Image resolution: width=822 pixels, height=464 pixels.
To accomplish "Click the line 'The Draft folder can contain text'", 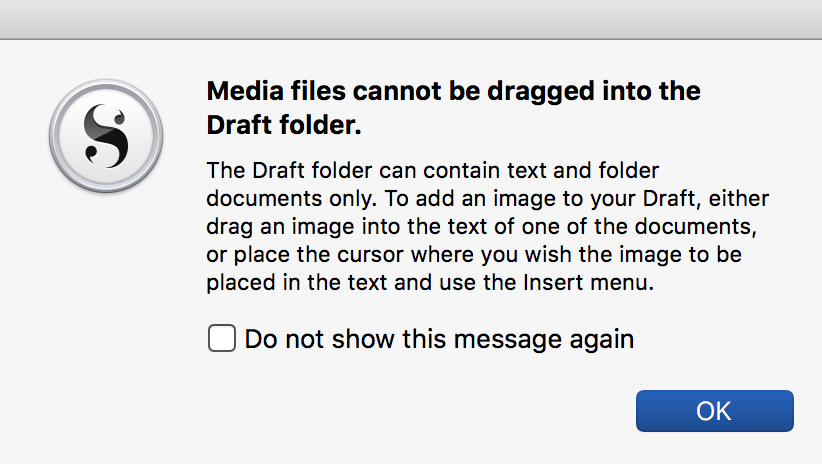I will click(432, 170).
